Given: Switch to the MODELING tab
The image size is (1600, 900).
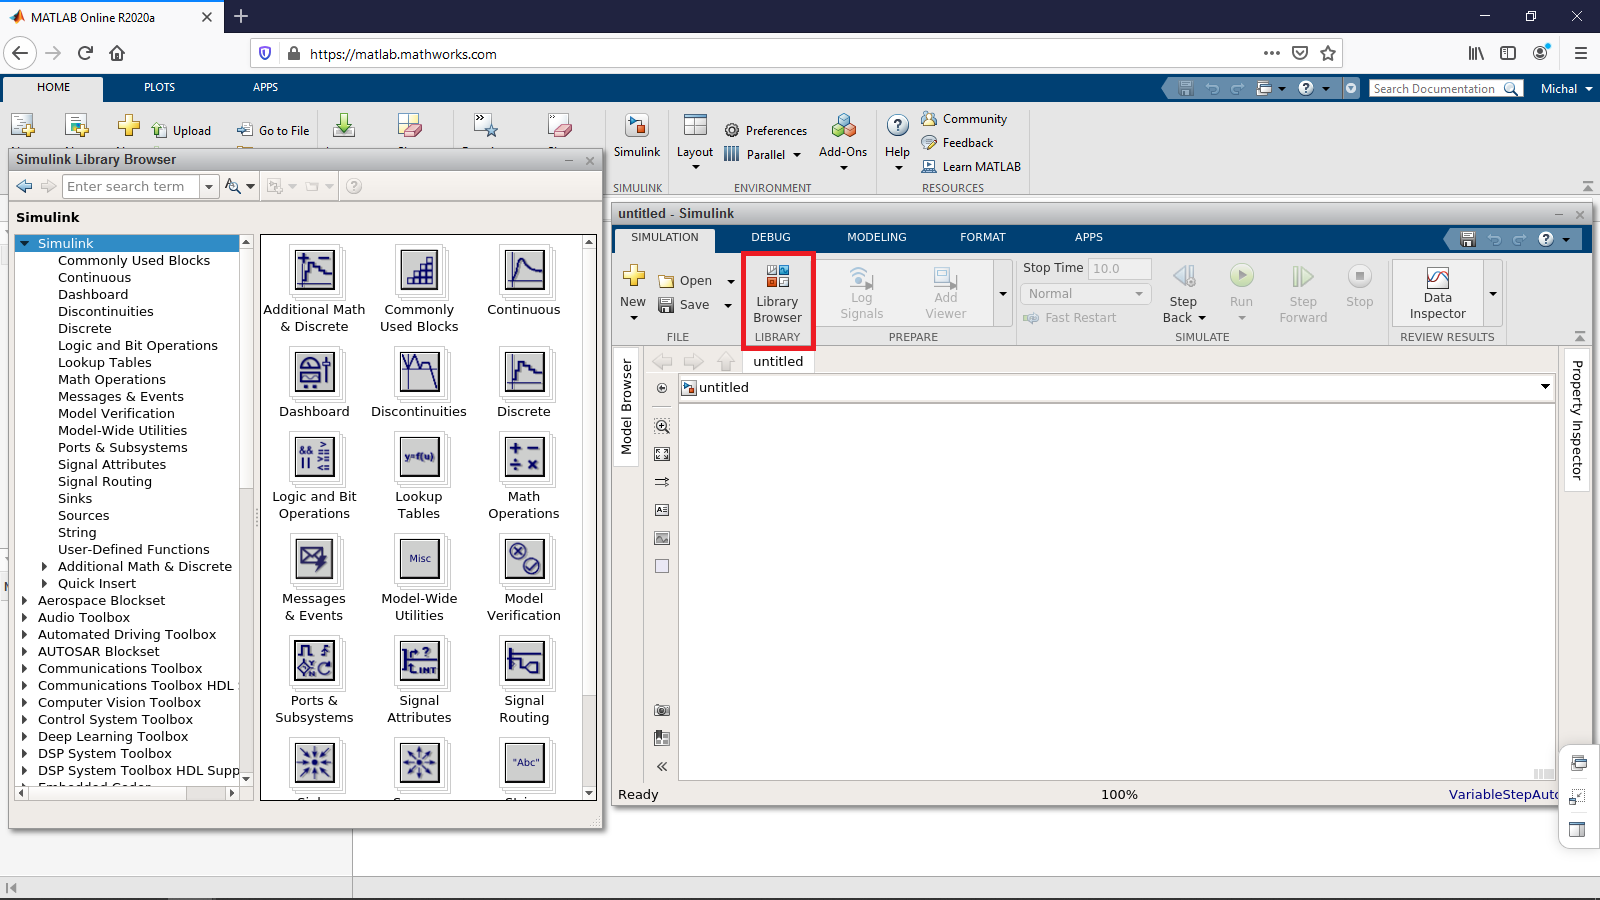Looking at the screenshot, I should point(877,238).
